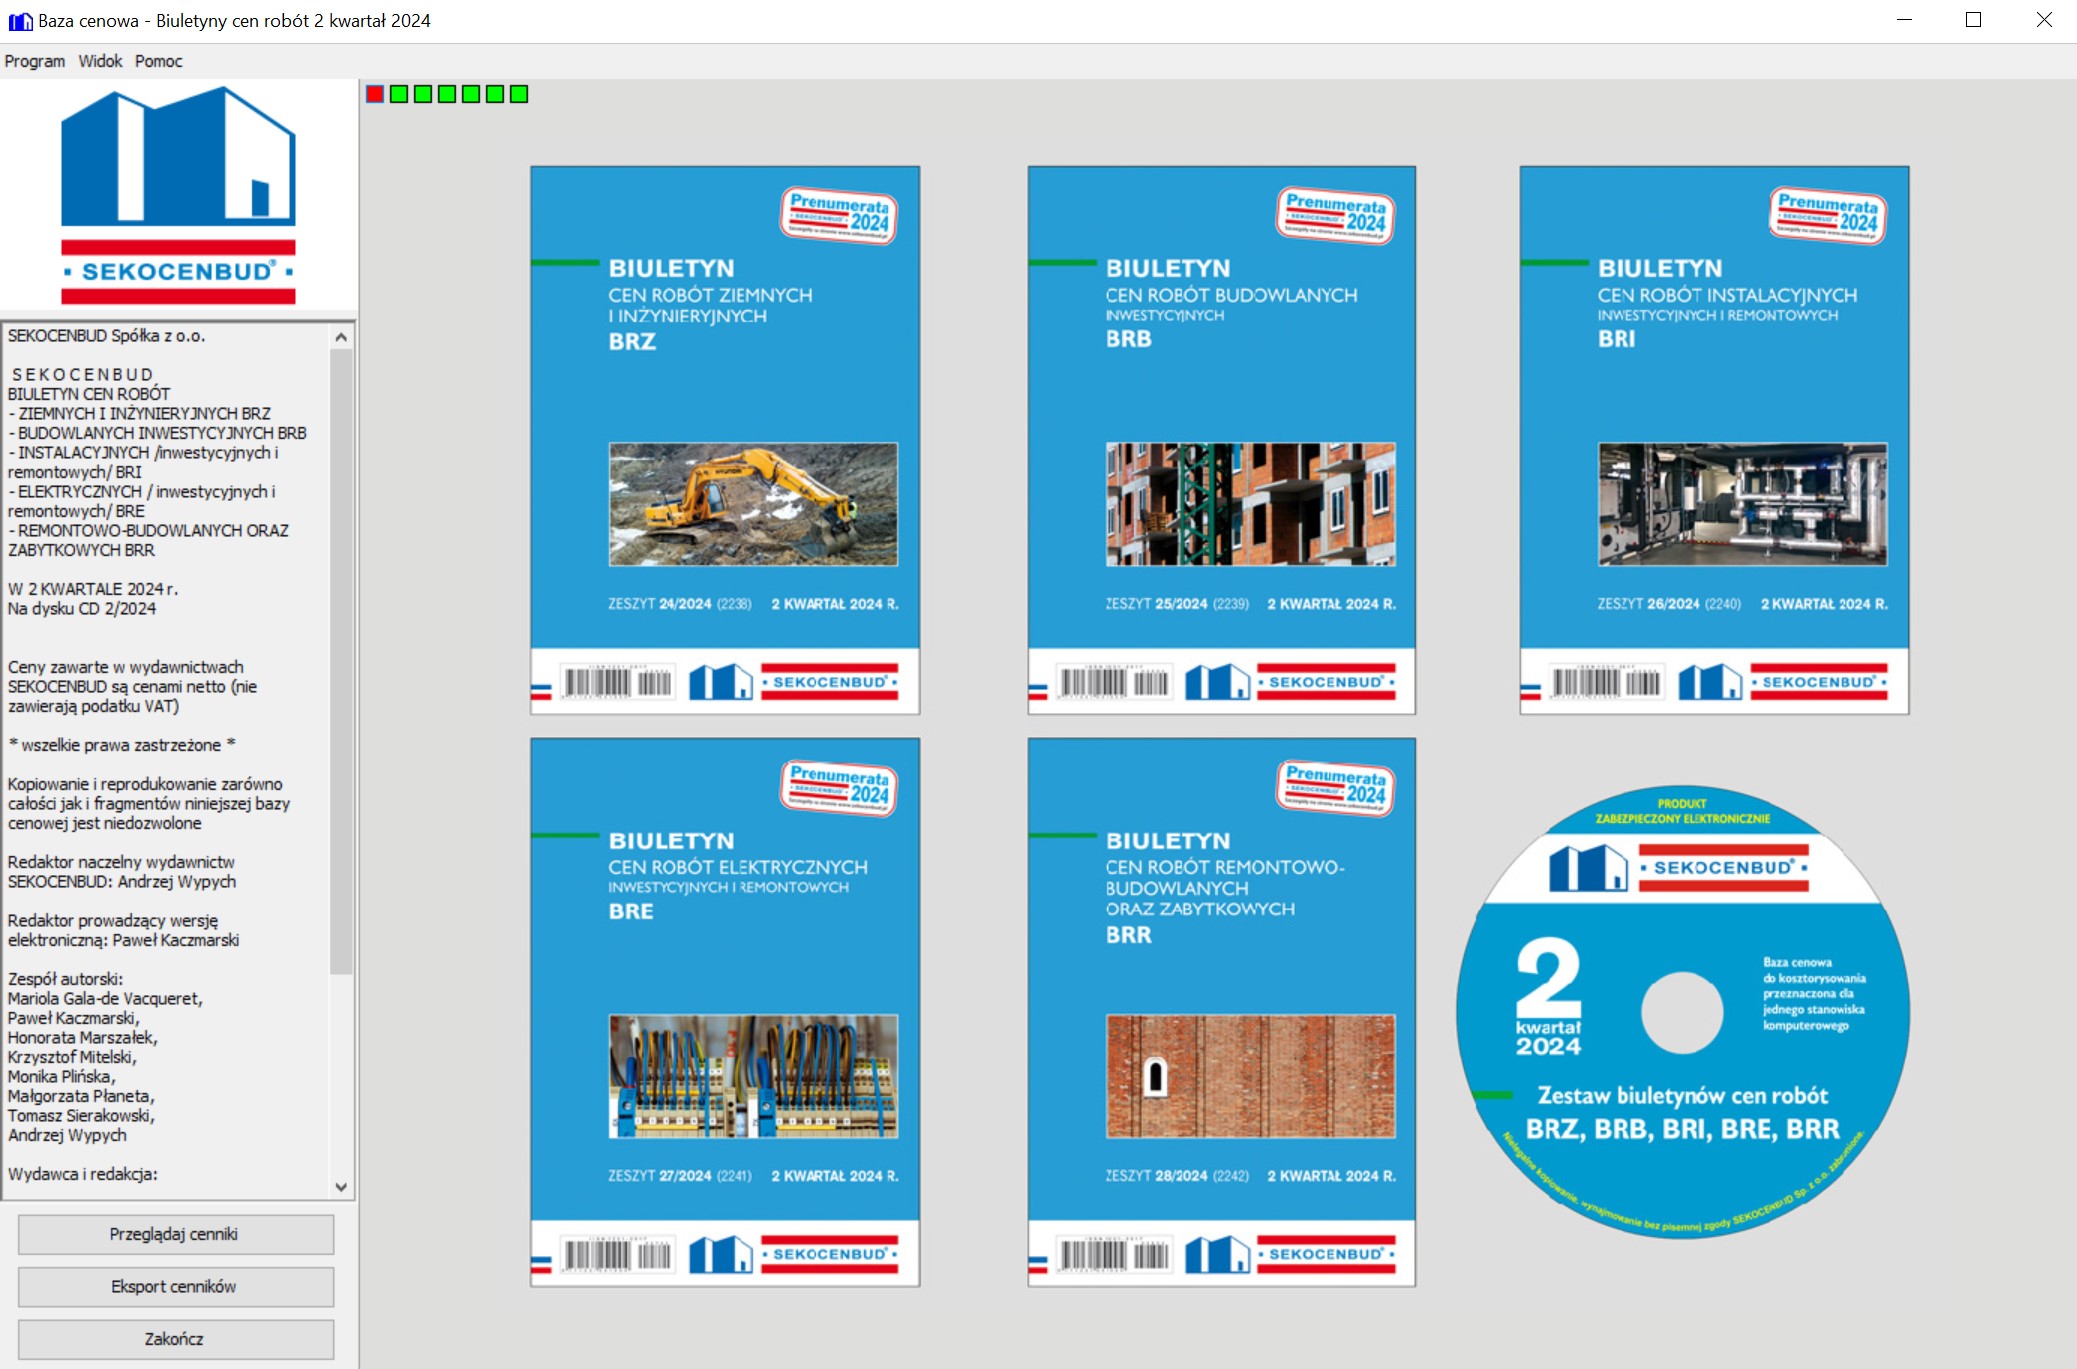Image resolution: width=2077 pixels, height=1369 pixels.
Task: Click the red status square indicator
Action: point(375,94)
